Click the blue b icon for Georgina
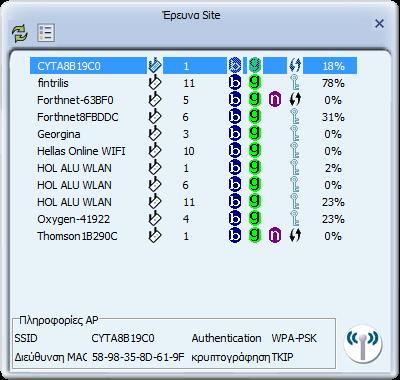 click(235, 134)
